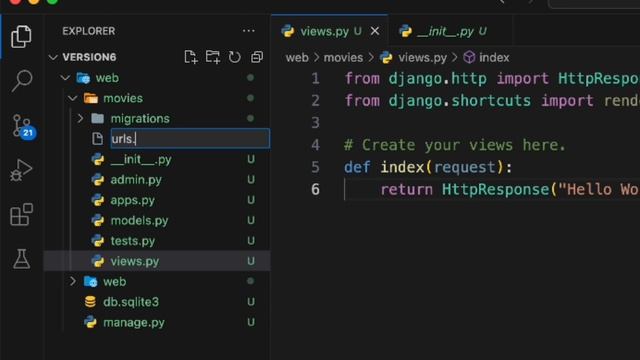This screenshot has height=360, width=640.
Task: Open the Search view icon
Action: pos(22,80)
